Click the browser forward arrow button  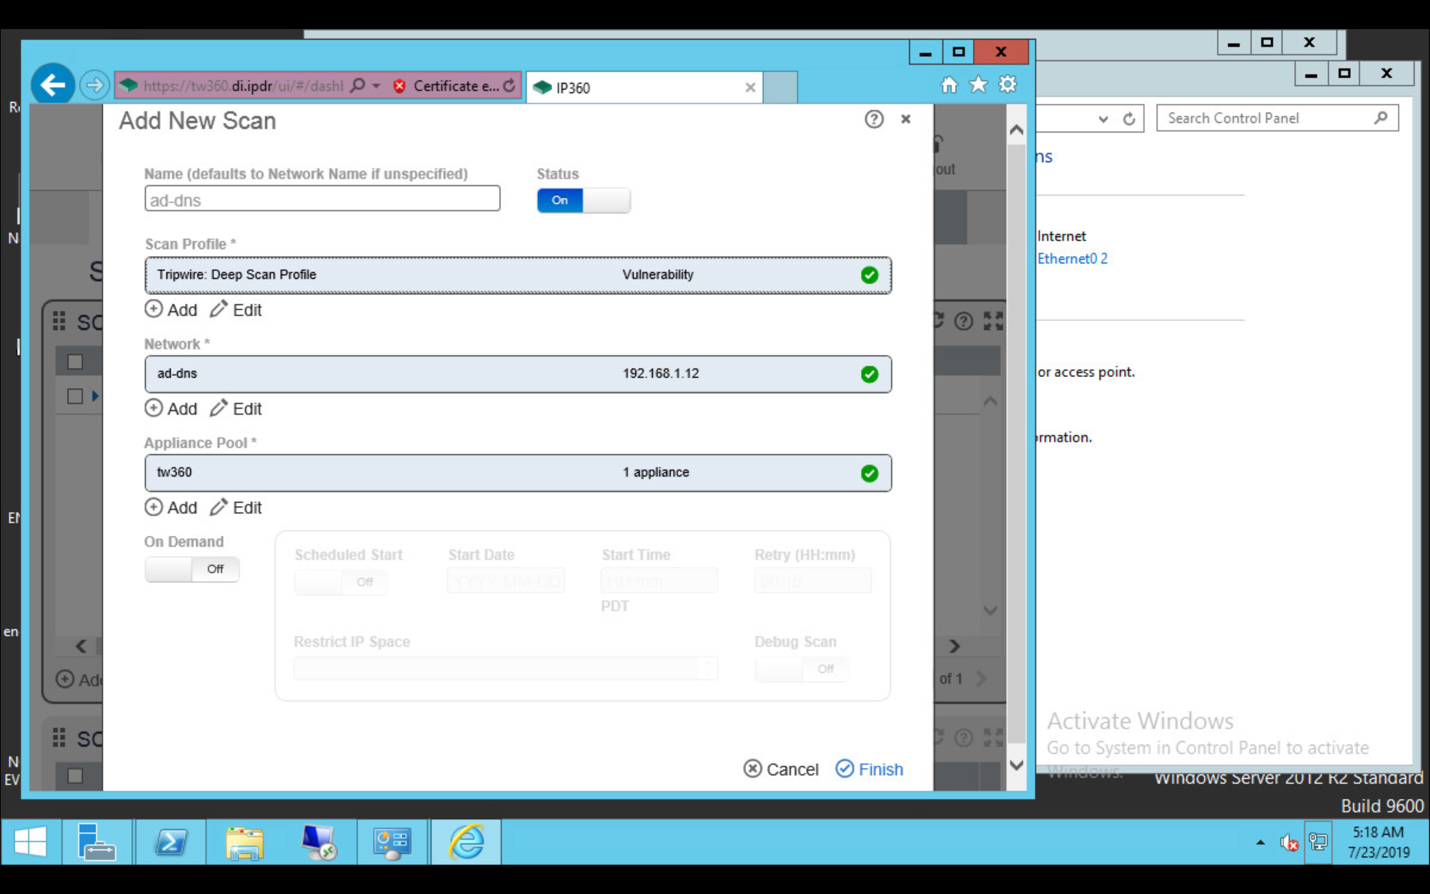(94, 85)
